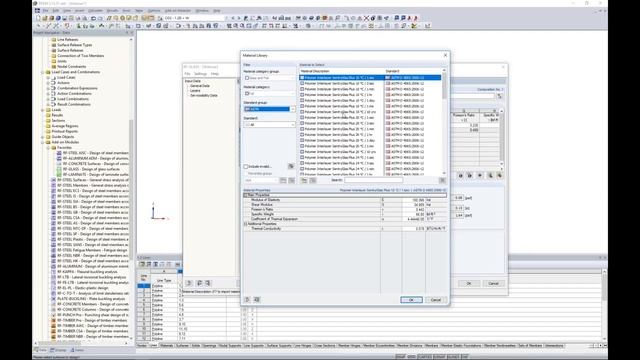Viewport: 640px width, 360px height.
Task: Expand Guide Objects tree node
Action: pyautogui.click(x=43, y=137)
